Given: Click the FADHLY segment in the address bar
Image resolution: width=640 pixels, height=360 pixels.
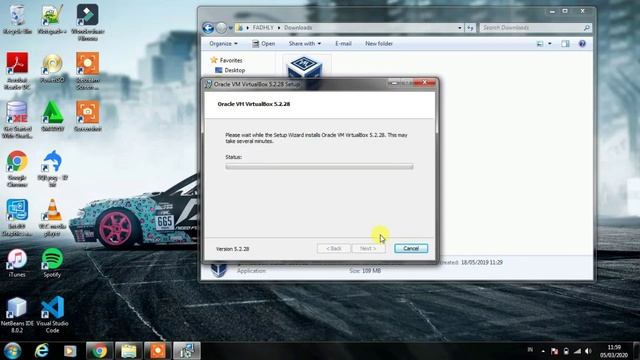Looking at the screenshot, I should 263,28.
